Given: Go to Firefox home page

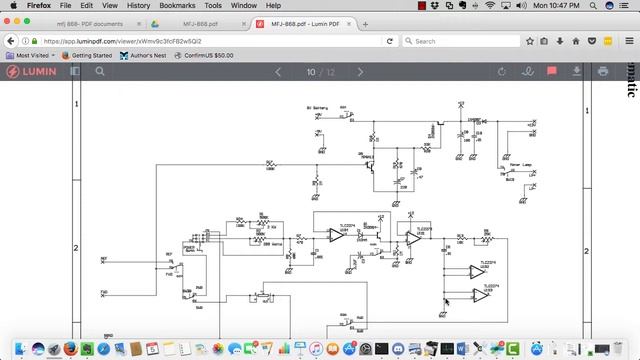Looking at the screenshot, I should pyautogui.click(x=576, y=41).
